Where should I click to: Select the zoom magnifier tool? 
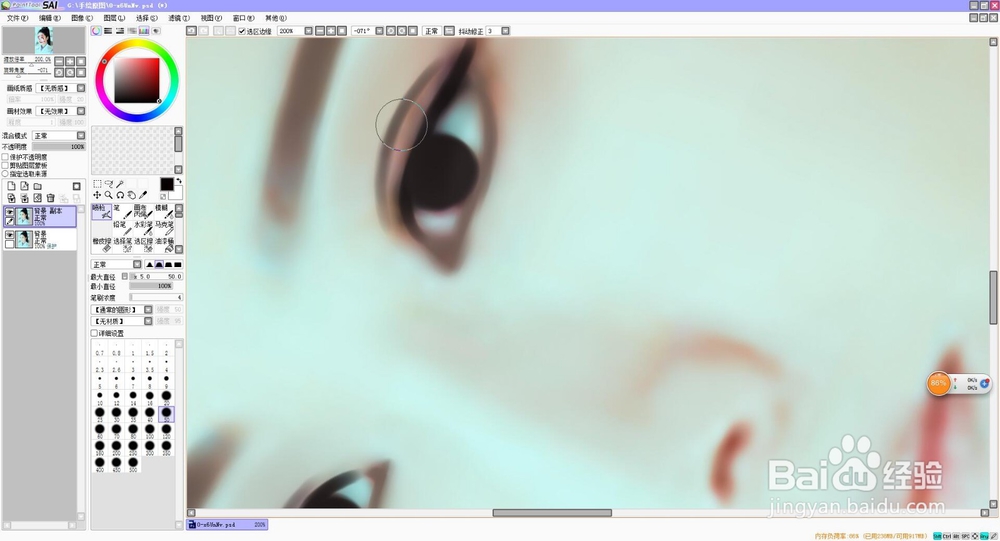tap(108, 195)
